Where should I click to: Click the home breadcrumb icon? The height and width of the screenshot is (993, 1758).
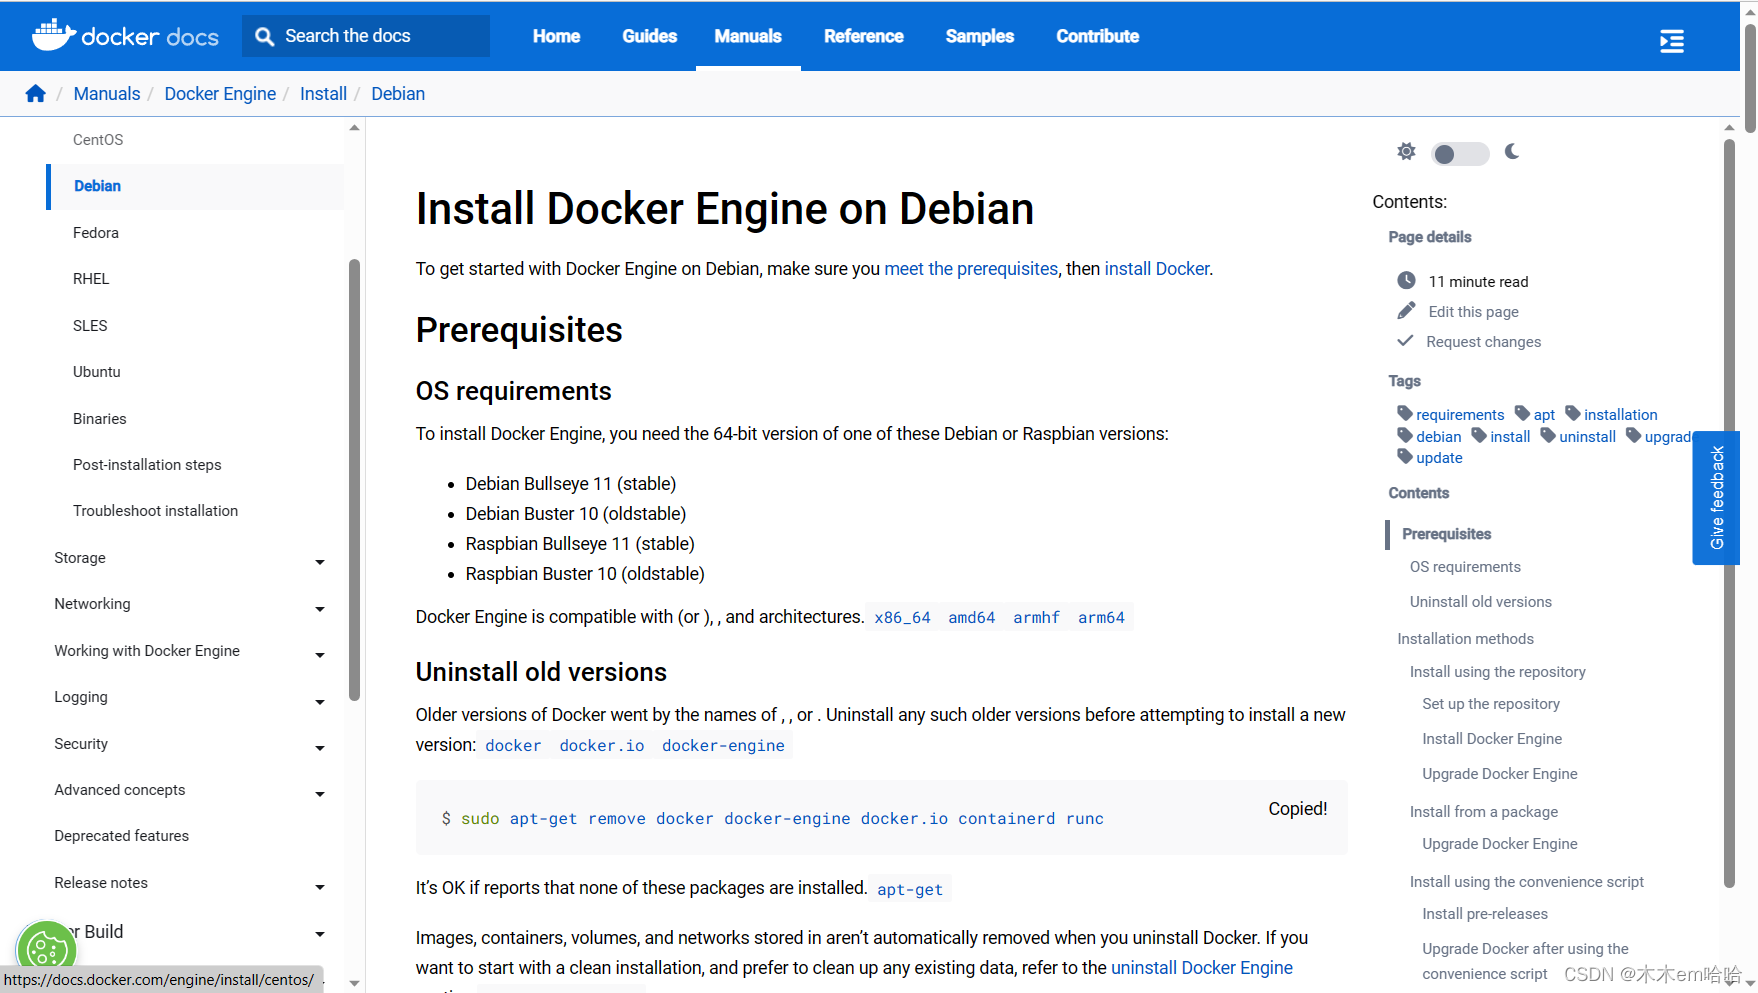tap(36, 94)
